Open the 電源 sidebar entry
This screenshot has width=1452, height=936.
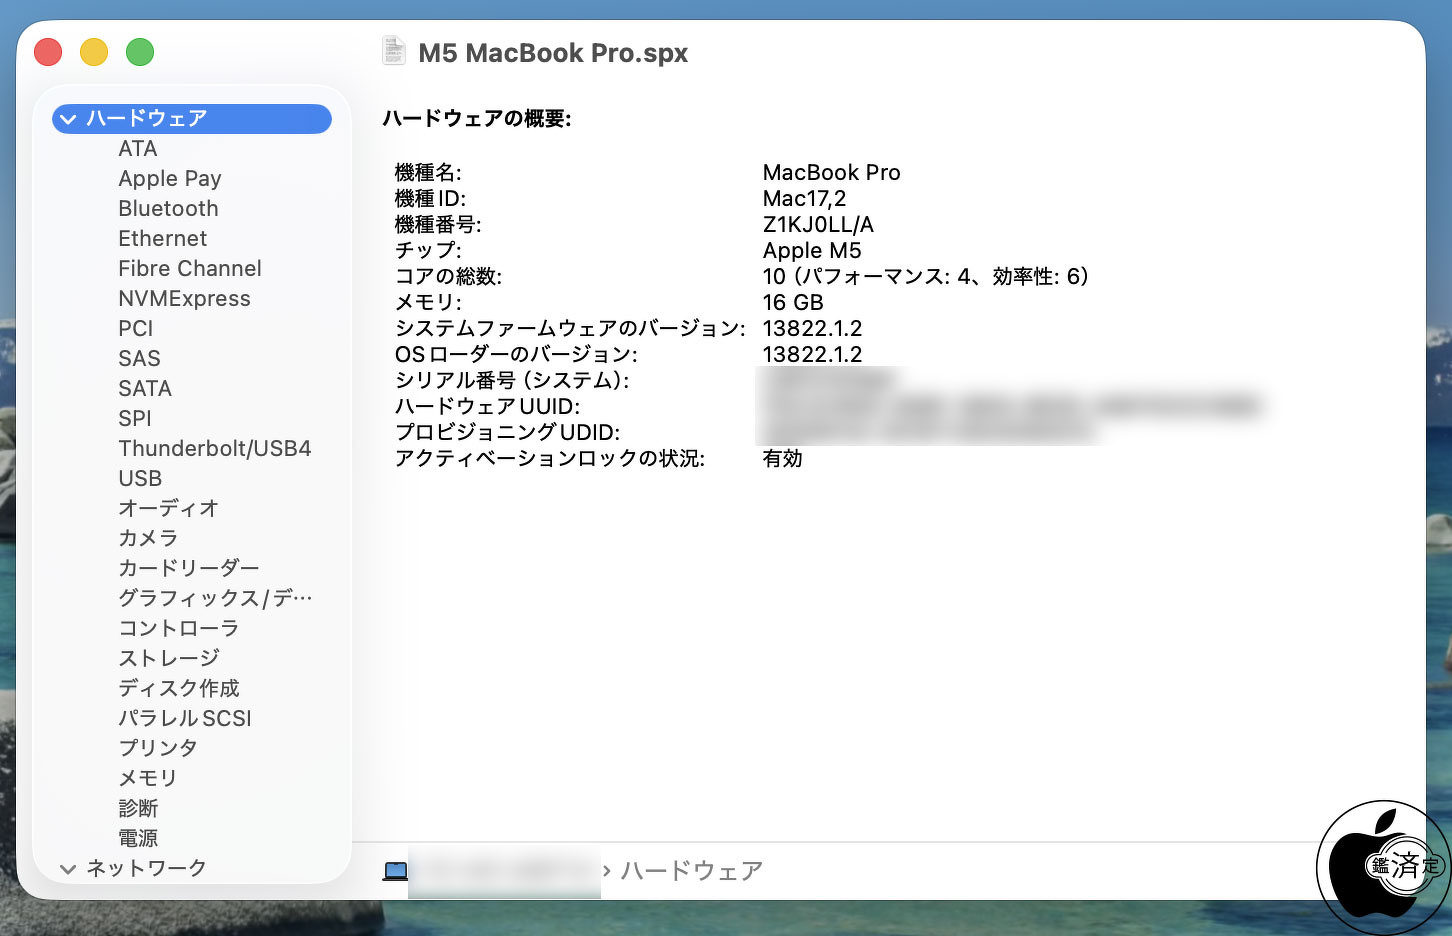(138, 838)
